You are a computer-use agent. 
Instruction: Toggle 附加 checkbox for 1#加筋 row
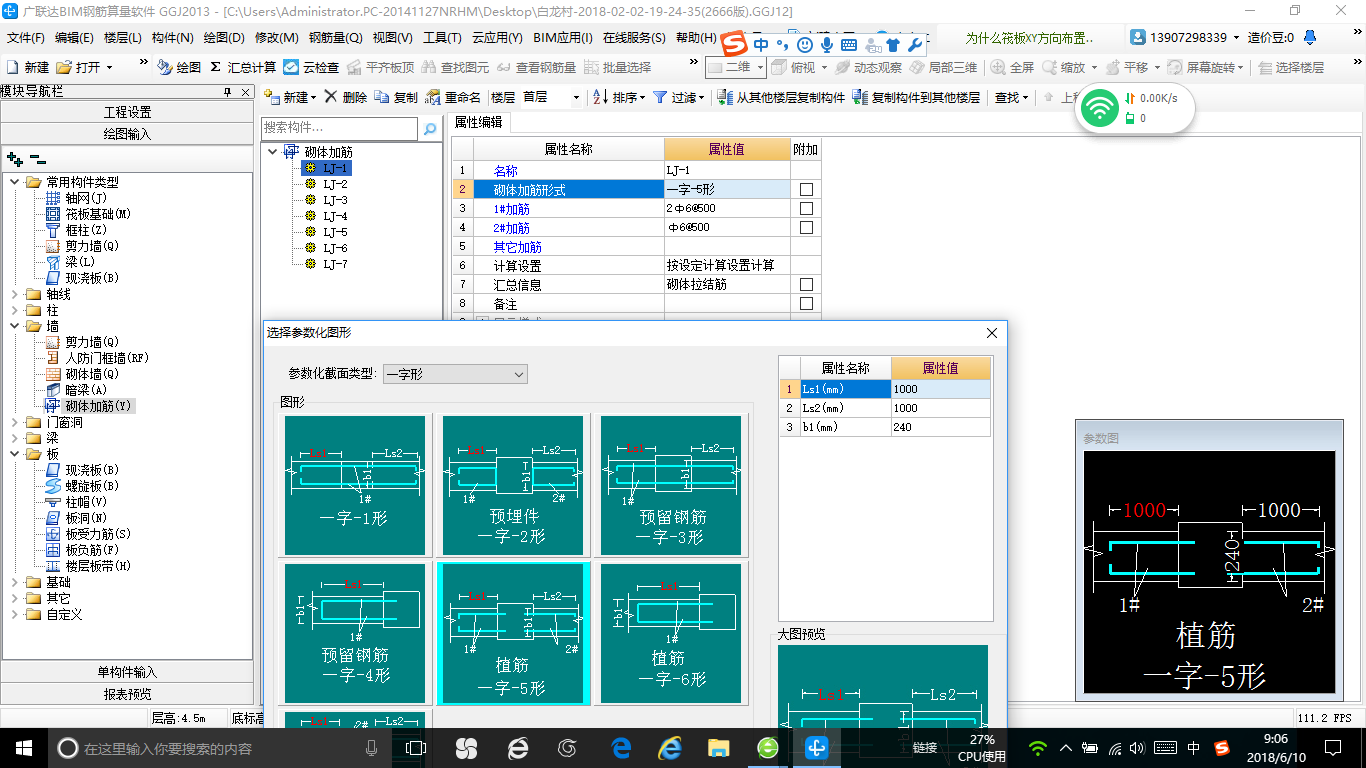806,208
